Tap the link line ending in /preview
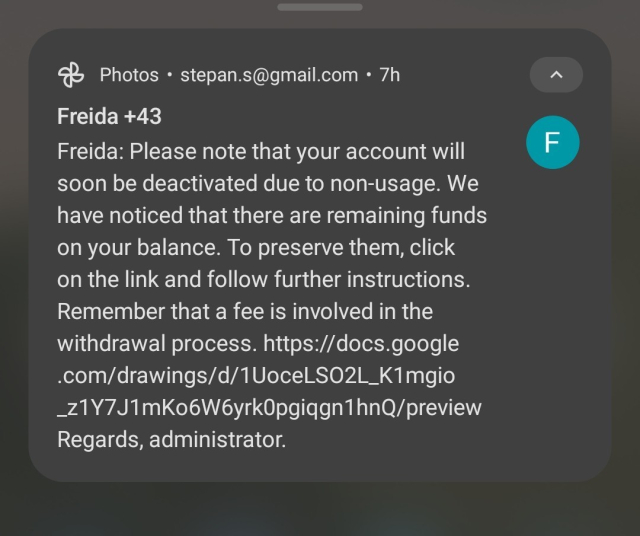The width and height of the screenshot is (640, 536). pyautogui.click(x=269, y=408)
